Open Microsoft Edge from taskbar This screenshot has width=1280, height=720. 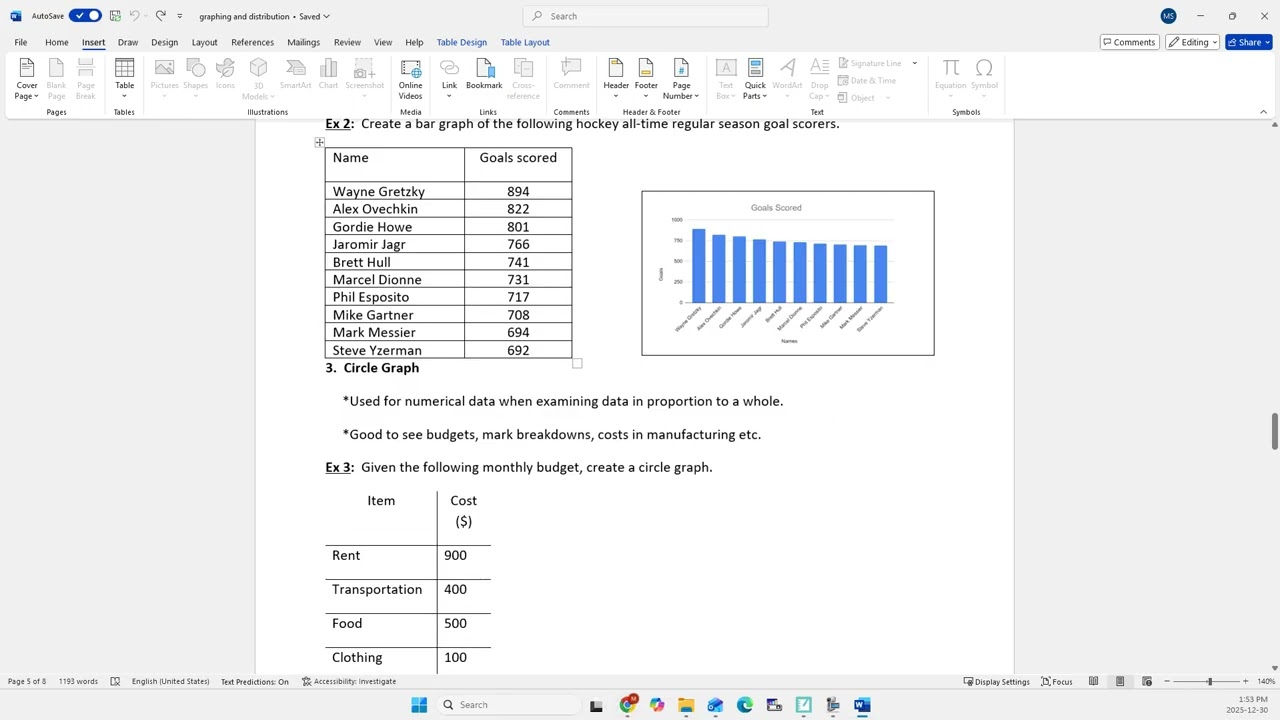(745, 705)
